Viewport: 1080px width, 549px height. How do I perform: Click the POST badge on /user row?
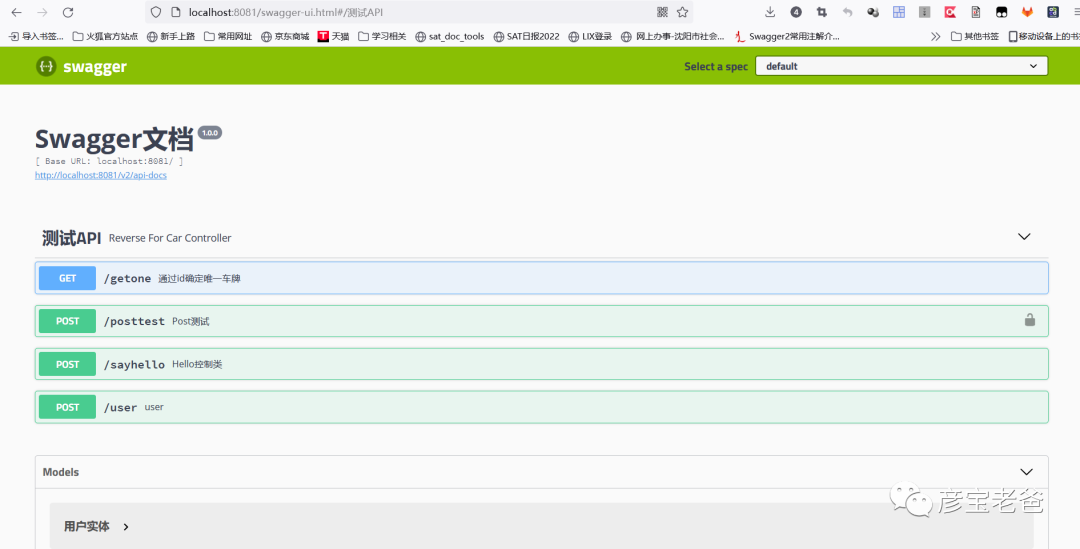click(68, 407)
